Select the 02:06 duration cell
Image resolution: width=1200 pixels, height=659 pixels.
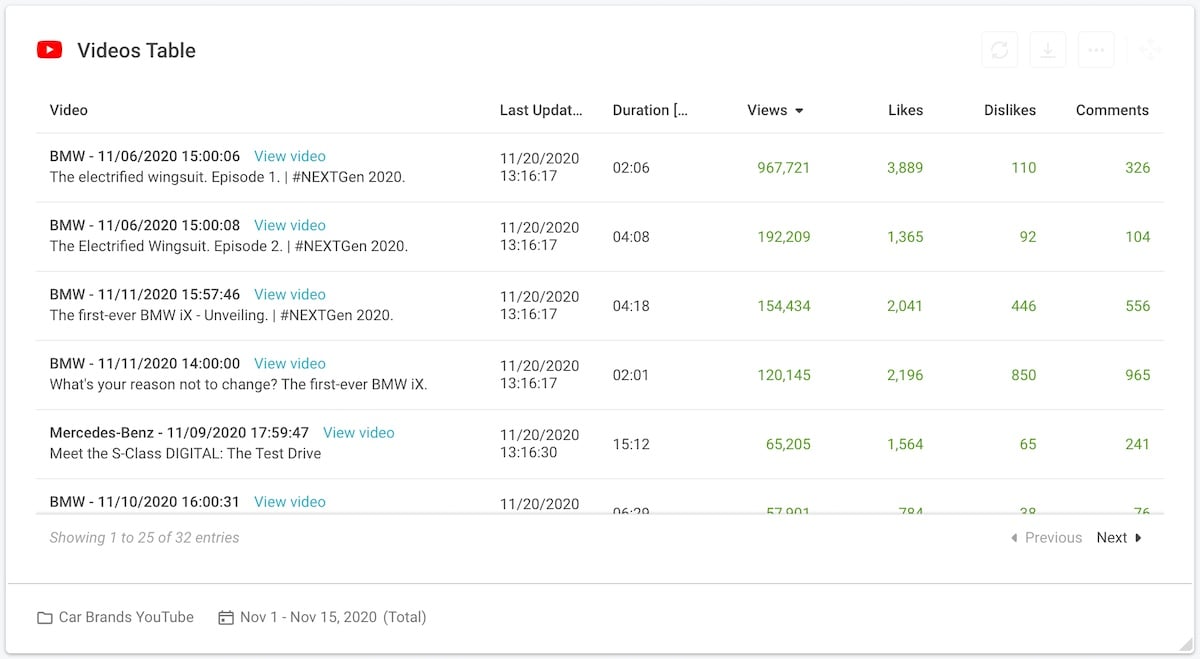pos(631,167)
